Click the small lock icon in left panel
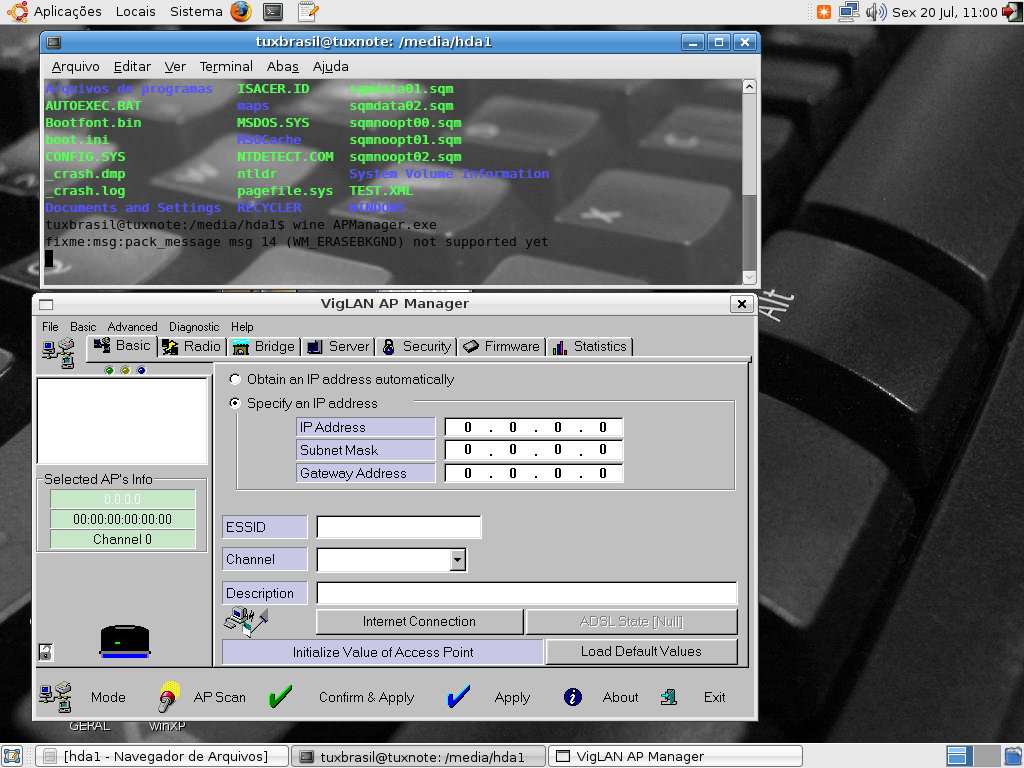 [45, 652]
